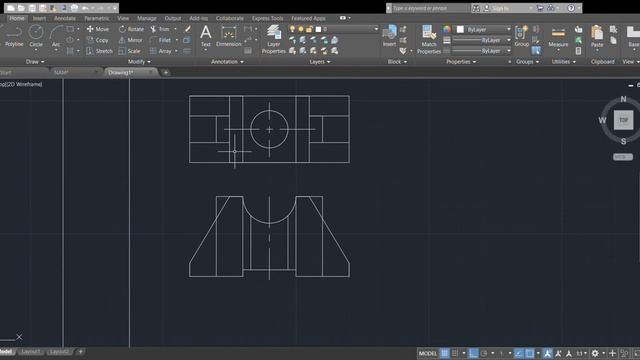Click the Measure utility tool
The image size is (640, 360).
pyautogui.click(x=558, y=37)
